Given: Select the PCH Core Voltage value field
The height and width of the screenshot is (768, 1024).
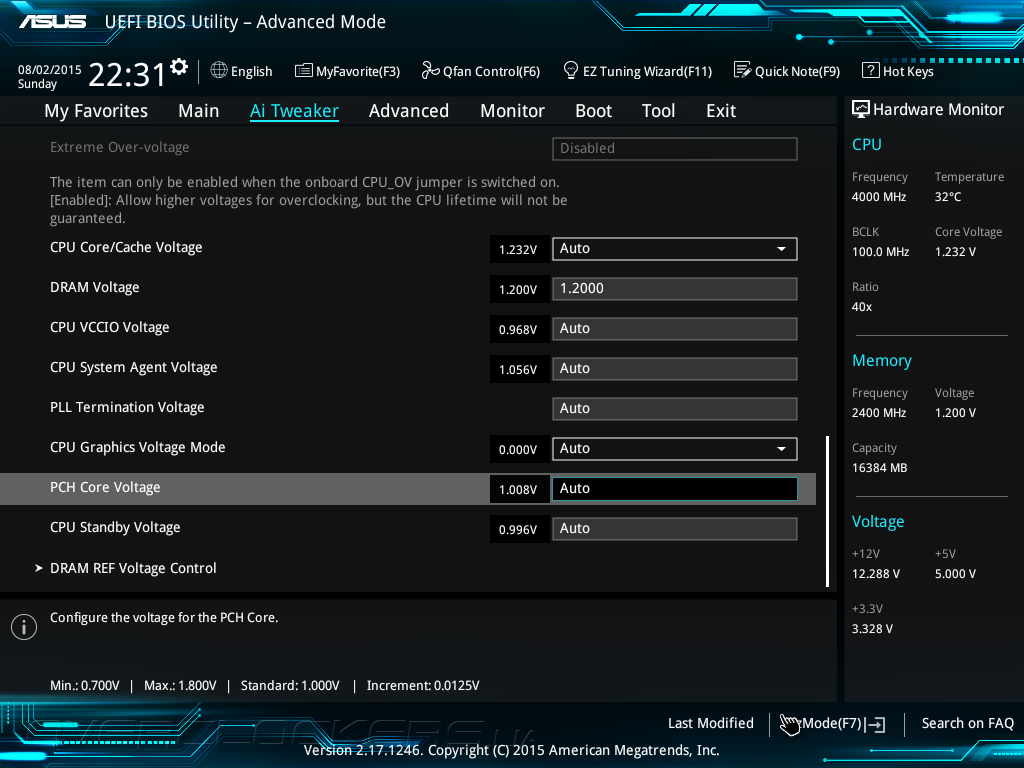Looking at the screenshot, I should pyautogui.click(x=674, y=489).
